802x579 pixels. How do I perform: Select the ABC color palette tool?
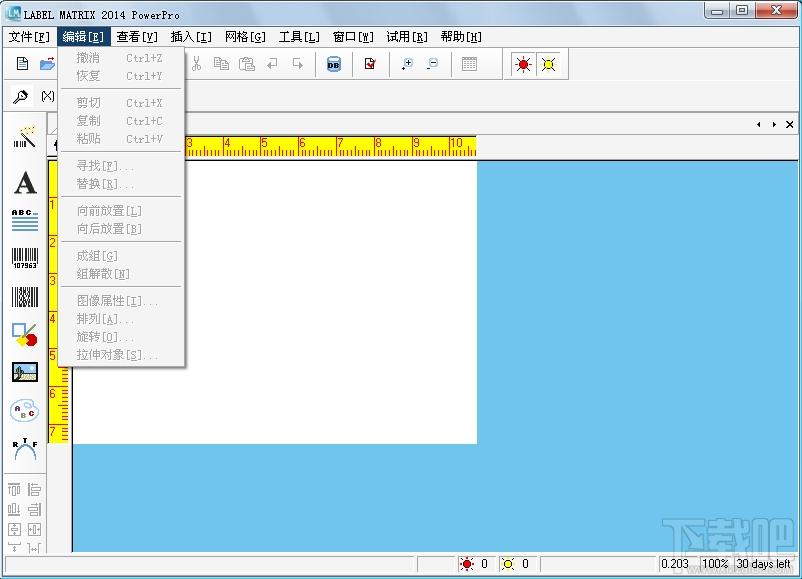tap(25, 411)
